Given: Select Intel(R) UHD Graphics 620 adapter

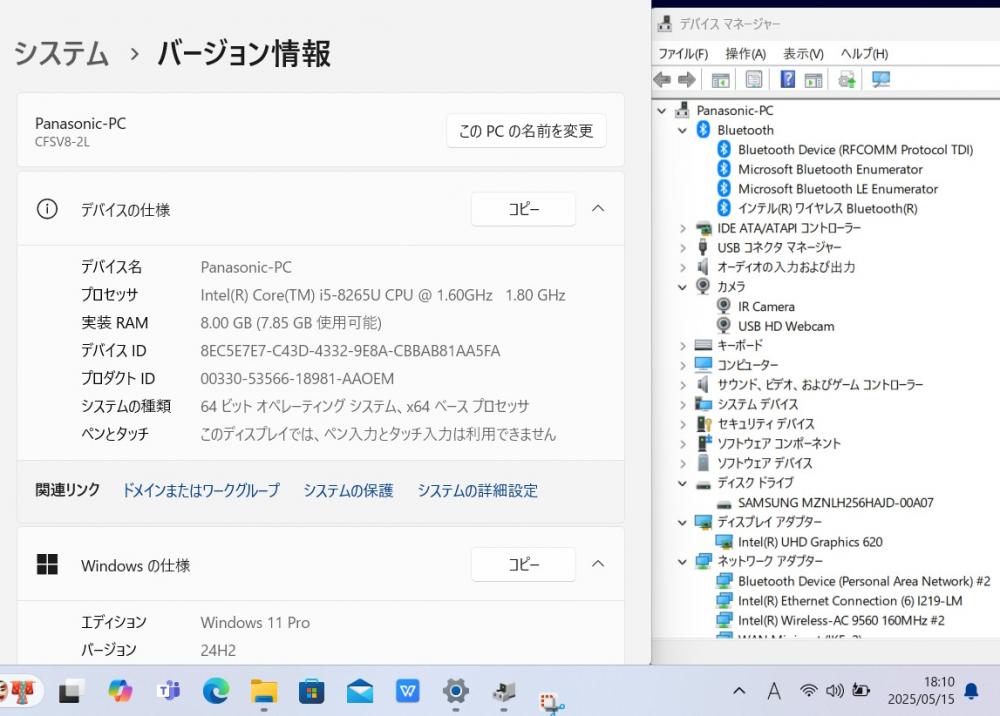Looking at the screenshot, I should pyautogui.click(x=811, y=542).
